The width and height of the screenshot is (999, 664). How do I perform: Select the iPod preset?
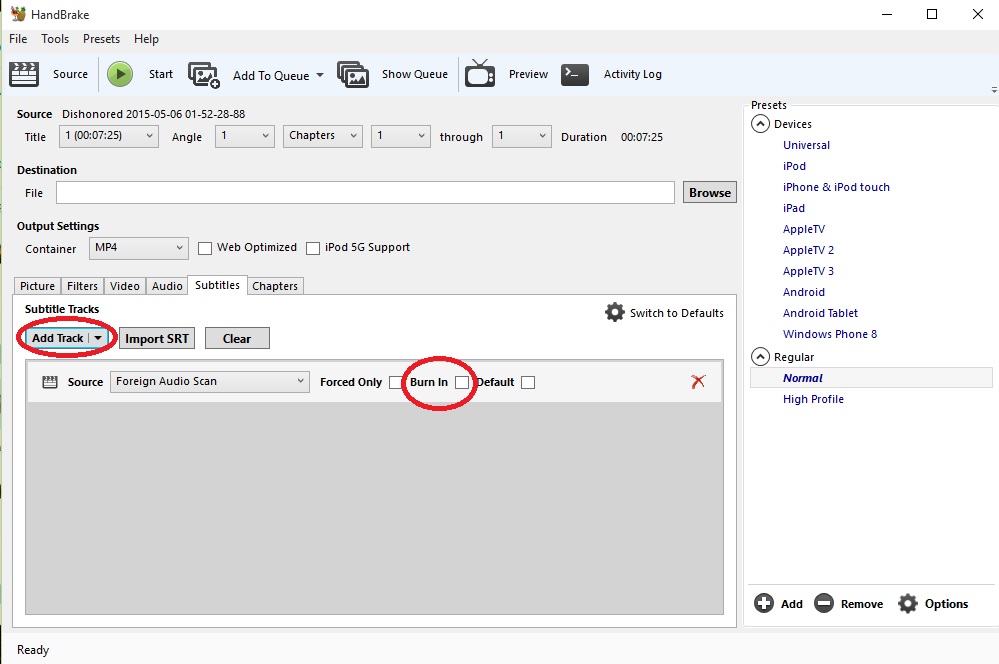point(794,166)
